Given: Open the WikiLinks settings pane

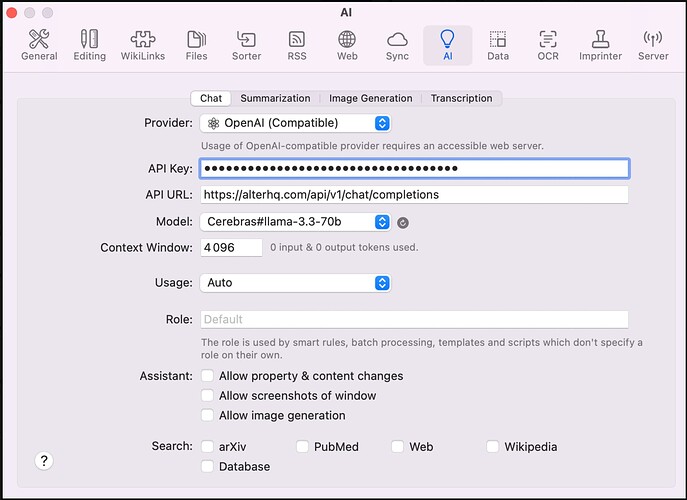Looking at the screenshot, I should (143, 45).
